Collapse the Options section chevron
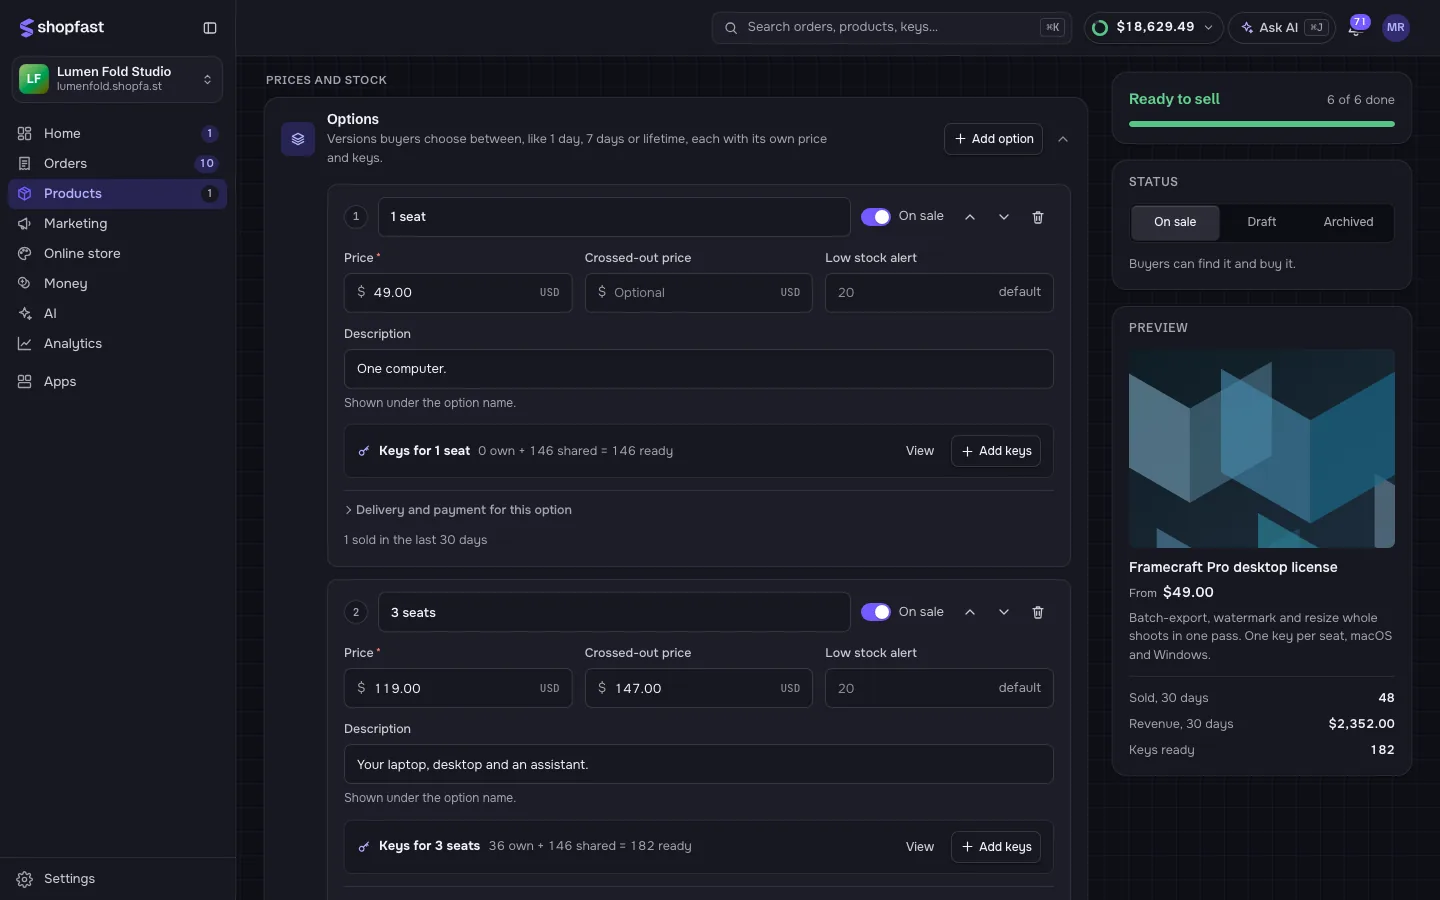 pos(1063,139)
